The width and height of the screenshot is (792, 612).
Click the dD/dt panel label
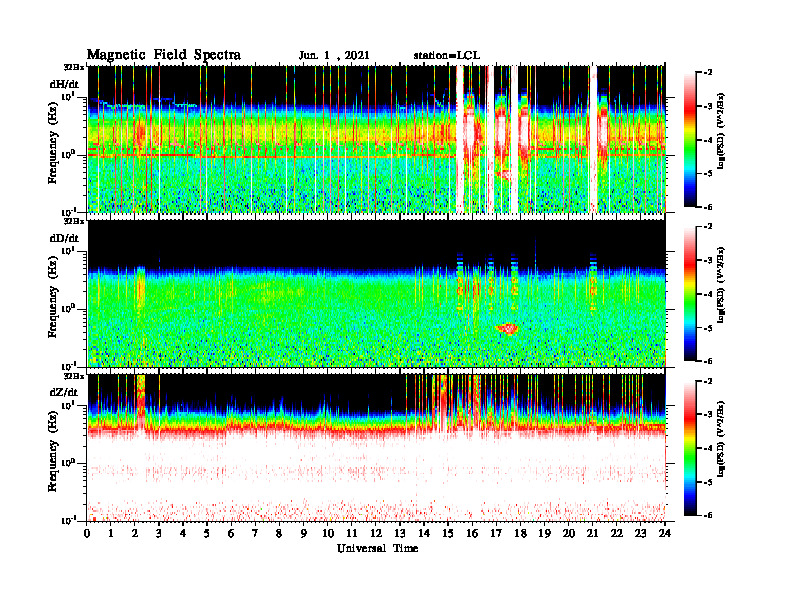pos(64,238)
